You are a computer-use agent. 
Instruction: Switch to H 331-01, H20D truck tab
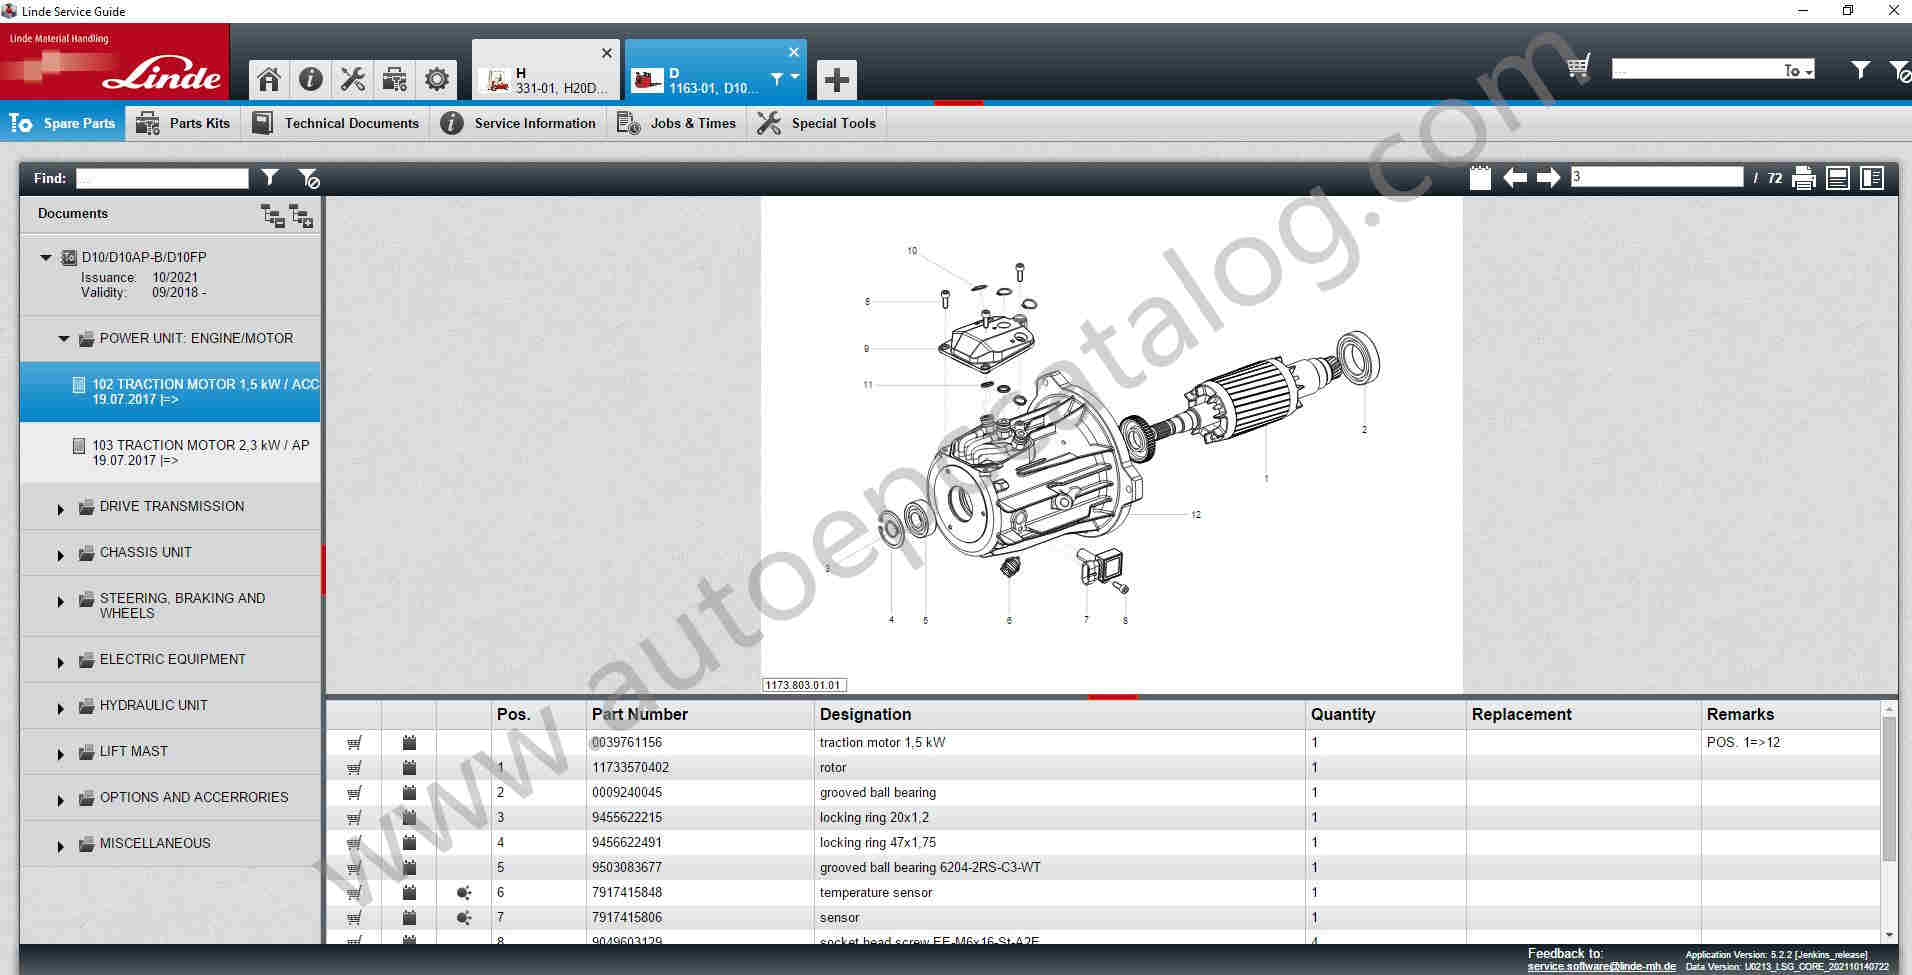tap(545, 72)
